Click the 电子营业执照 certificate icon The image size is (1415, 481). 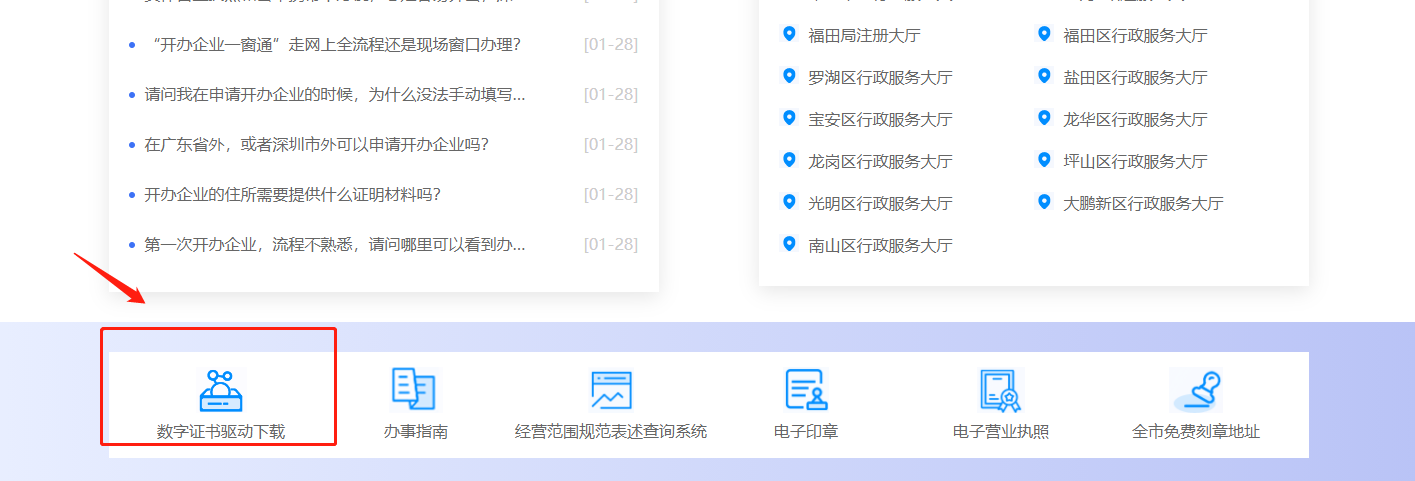[1000, 389]
